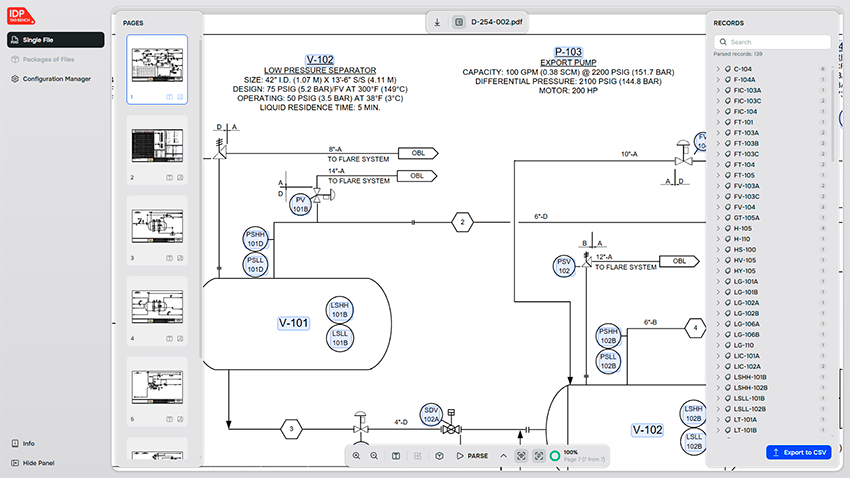Select the LSHH-101B record item
Viewport: 850px width, 478px height.
750,377
